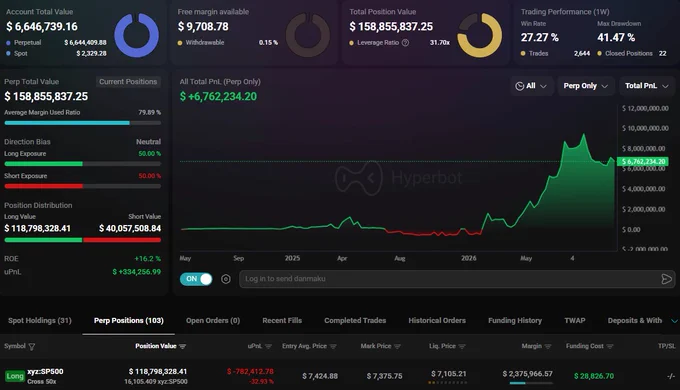Click the TP/SL value on xyz:SP500 row
The image size is (680, 390).
(671, 377)
